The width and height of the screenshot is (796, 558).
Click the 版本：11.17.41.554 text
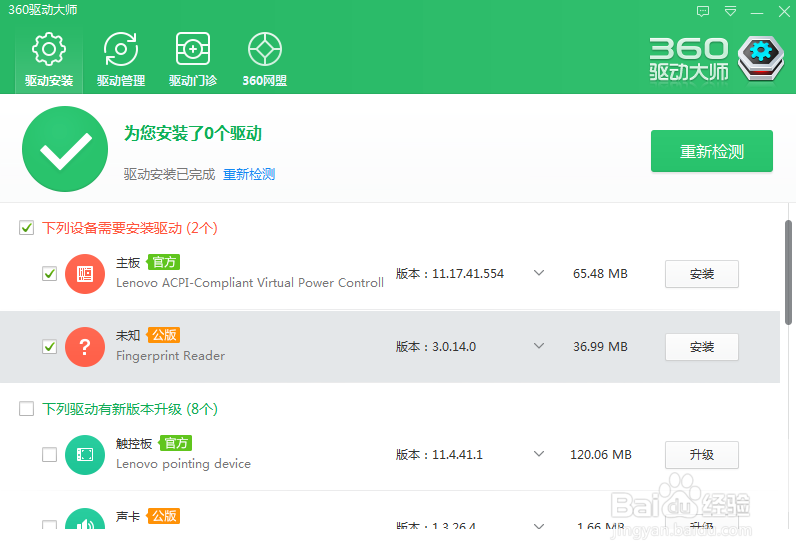(x=450, y=274)
